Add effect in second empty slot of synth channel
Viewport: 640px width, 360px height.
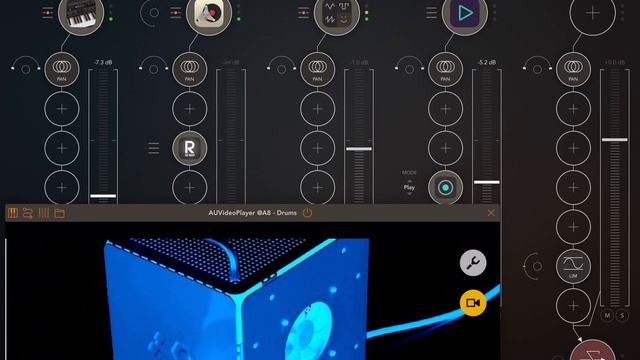click(x=318, y=148)
